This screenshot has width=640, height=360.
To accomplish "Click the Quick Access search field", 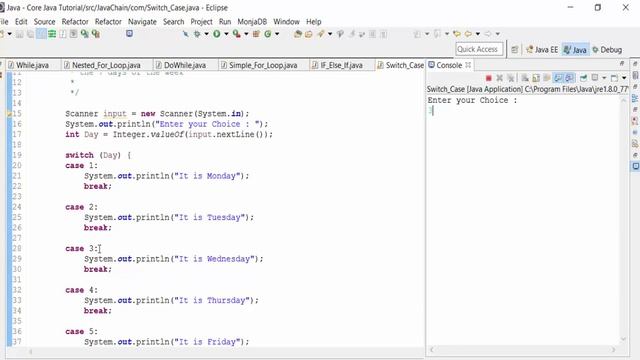I will click(479, 49).
